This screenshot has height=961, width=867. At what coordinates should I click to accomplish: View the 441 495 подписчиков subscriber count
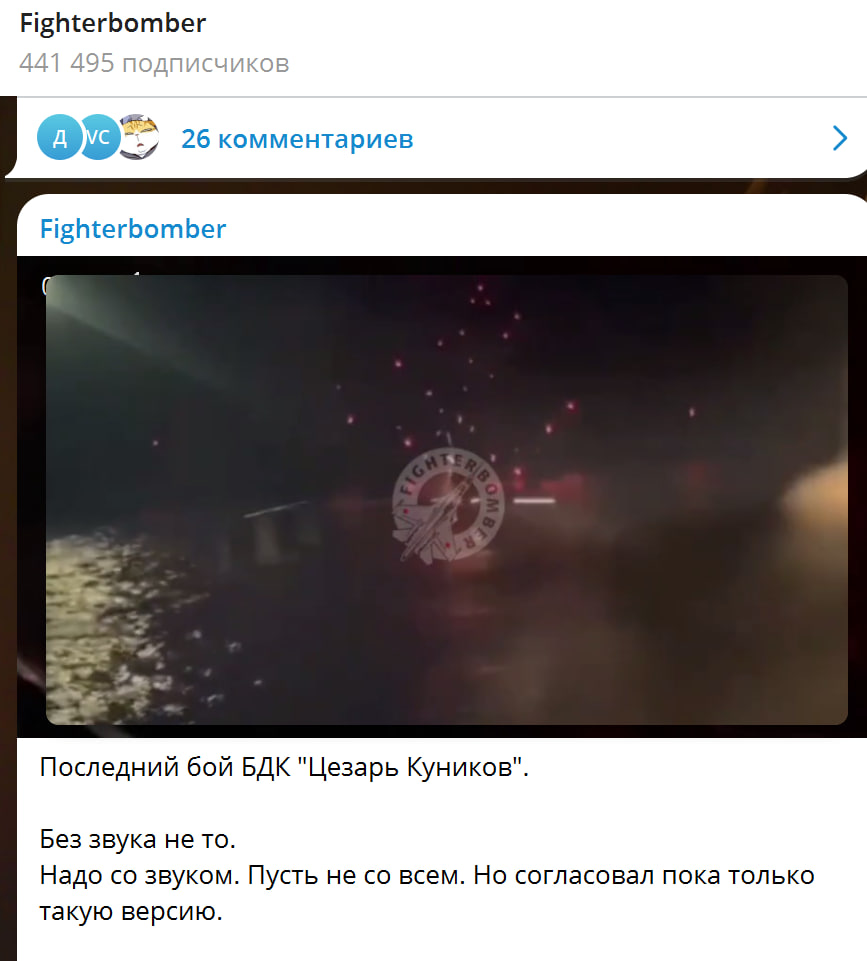pos(154,63)
